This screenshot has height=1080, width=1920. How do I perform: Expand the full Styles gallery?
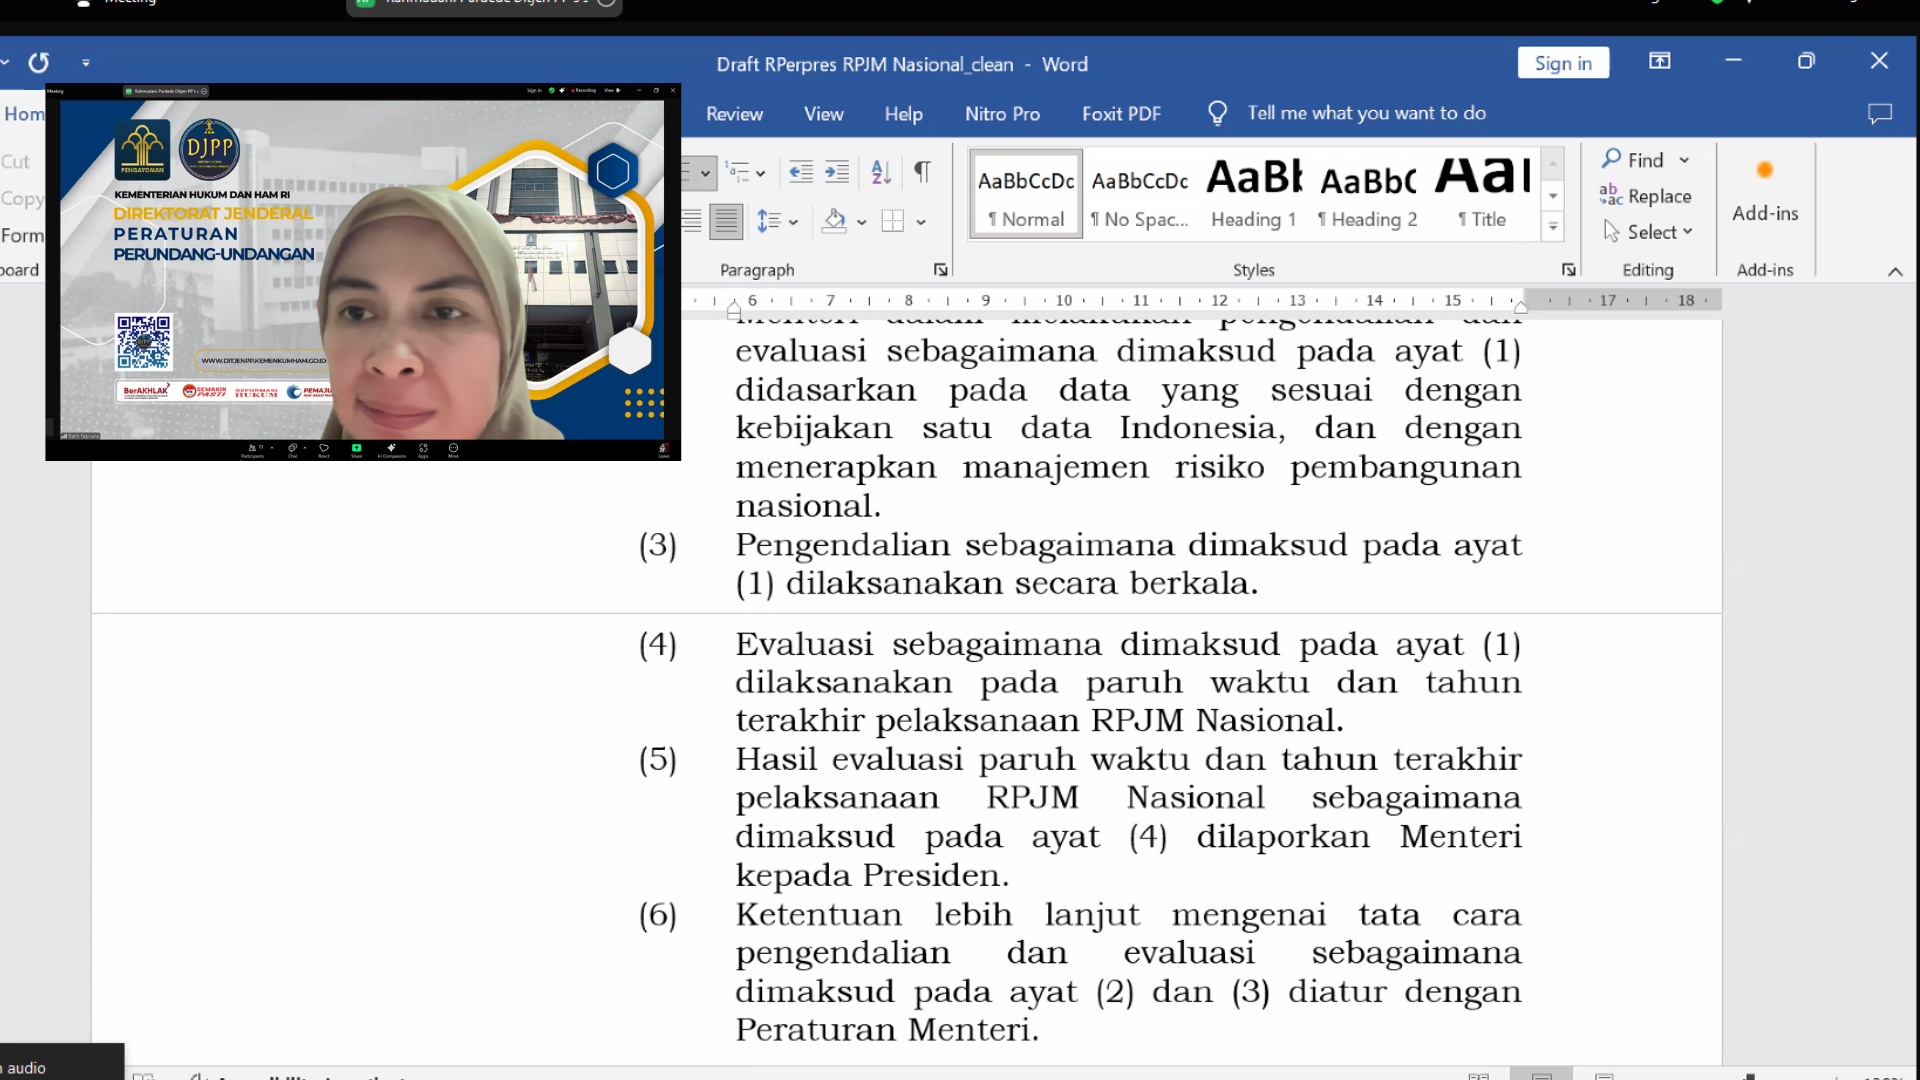coord(1553,227)
